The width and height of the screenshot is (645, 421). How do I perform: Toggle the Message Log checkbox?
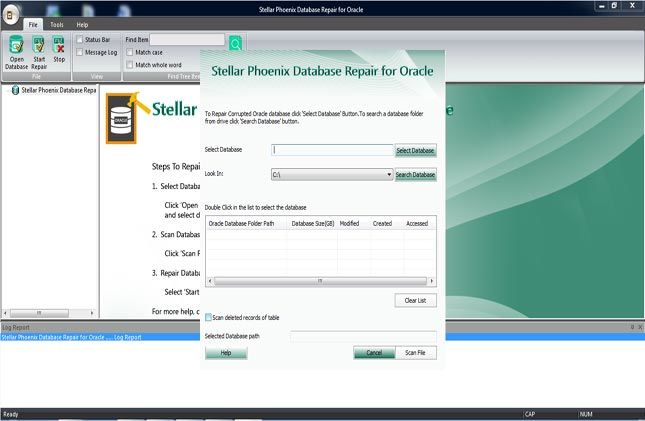[80, 52]
